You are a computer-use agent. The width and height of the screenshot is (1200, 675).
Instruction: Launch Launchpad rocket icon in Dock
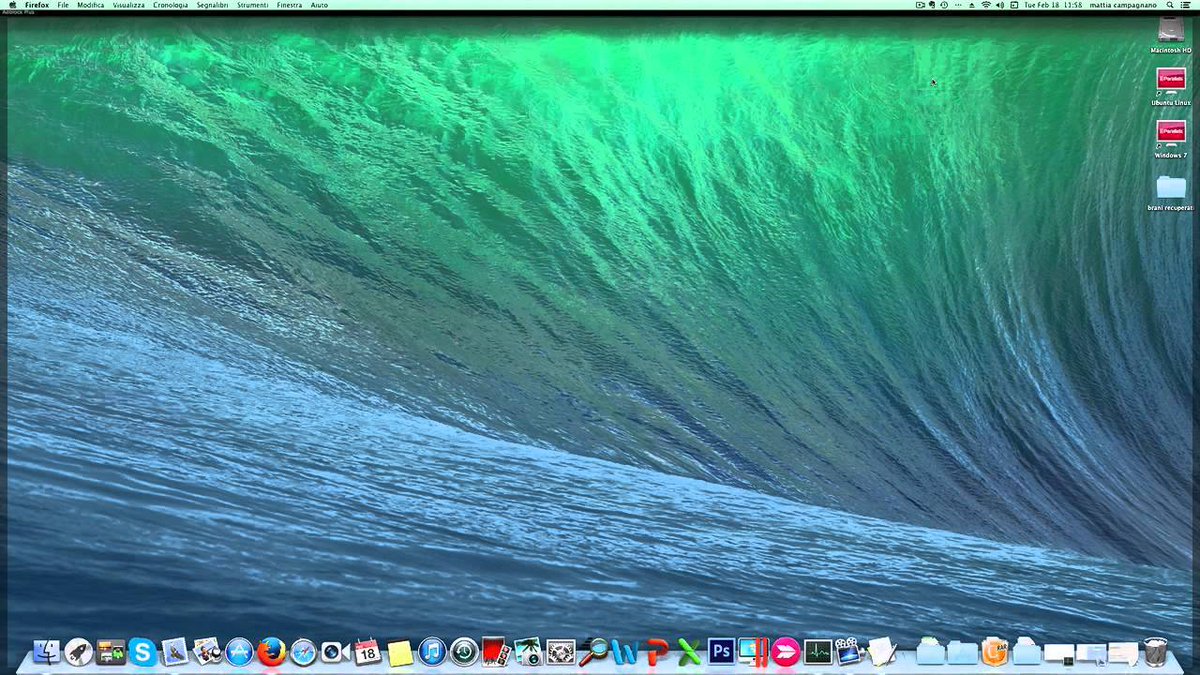pos(78,653)
